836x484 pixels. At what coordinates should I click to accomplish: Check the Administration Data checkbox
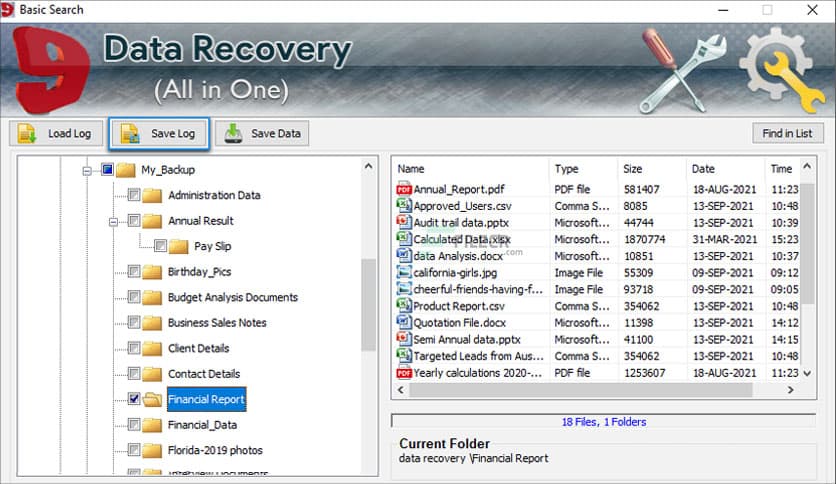[134, 195]
